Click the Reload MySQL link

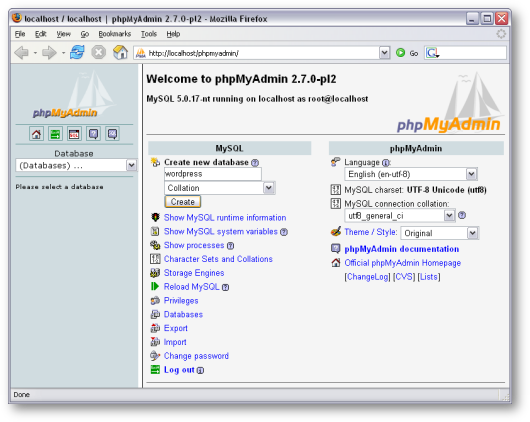click(x=192, y=287)
